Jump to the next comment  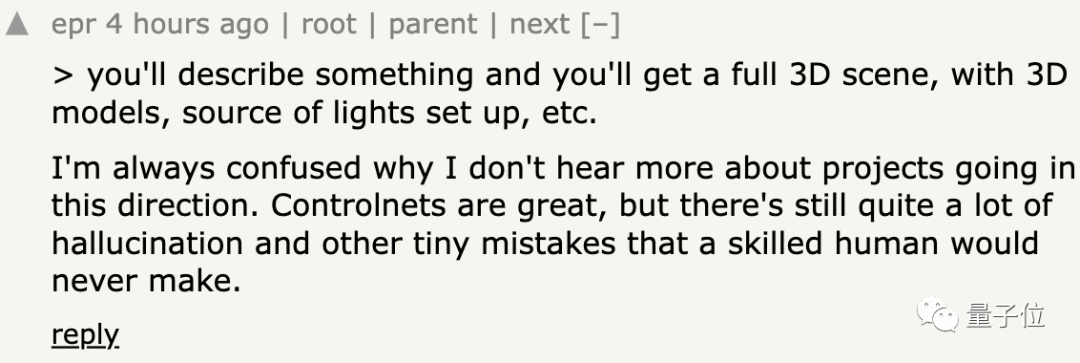coord(539,25)
